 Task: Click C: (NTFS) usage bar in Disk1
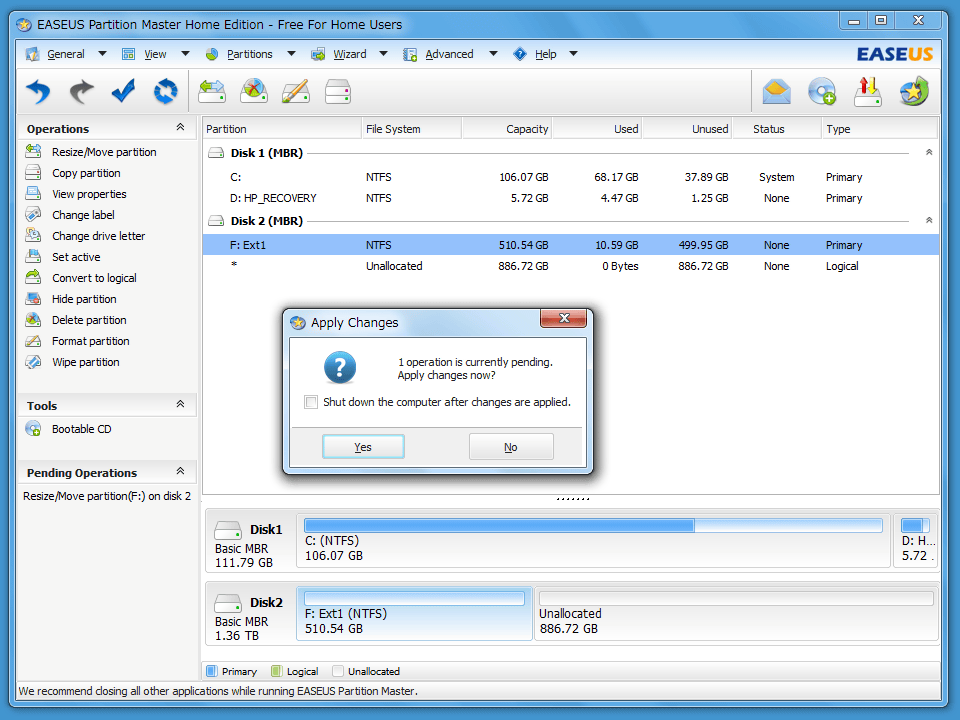[x=593, y=525]
